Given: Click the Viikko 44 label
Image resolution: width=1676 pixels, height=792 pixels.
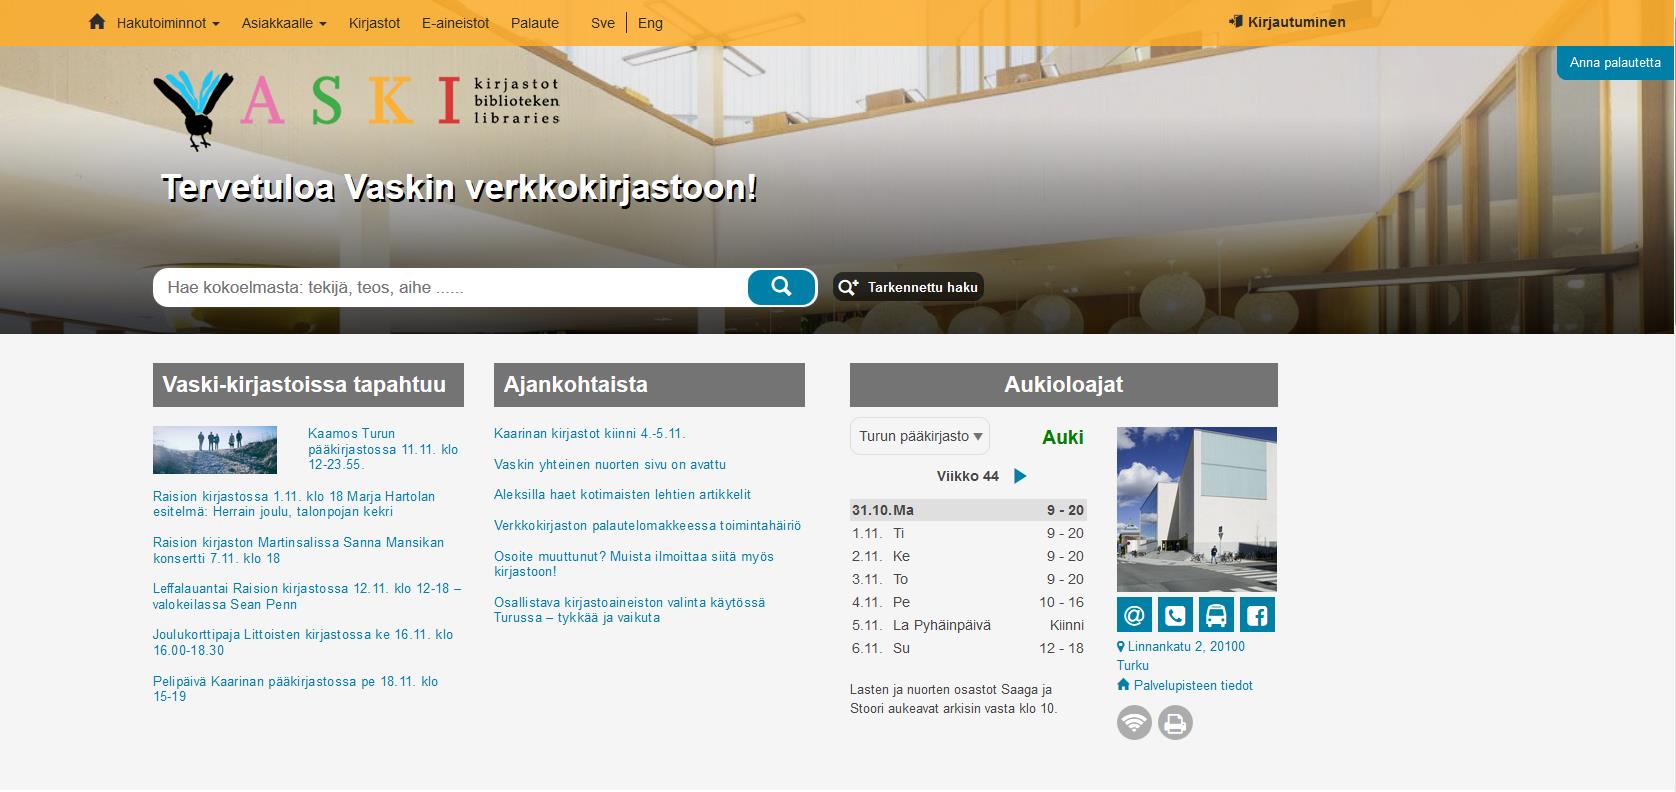Looking at the screenshot, I should [968, 476].
